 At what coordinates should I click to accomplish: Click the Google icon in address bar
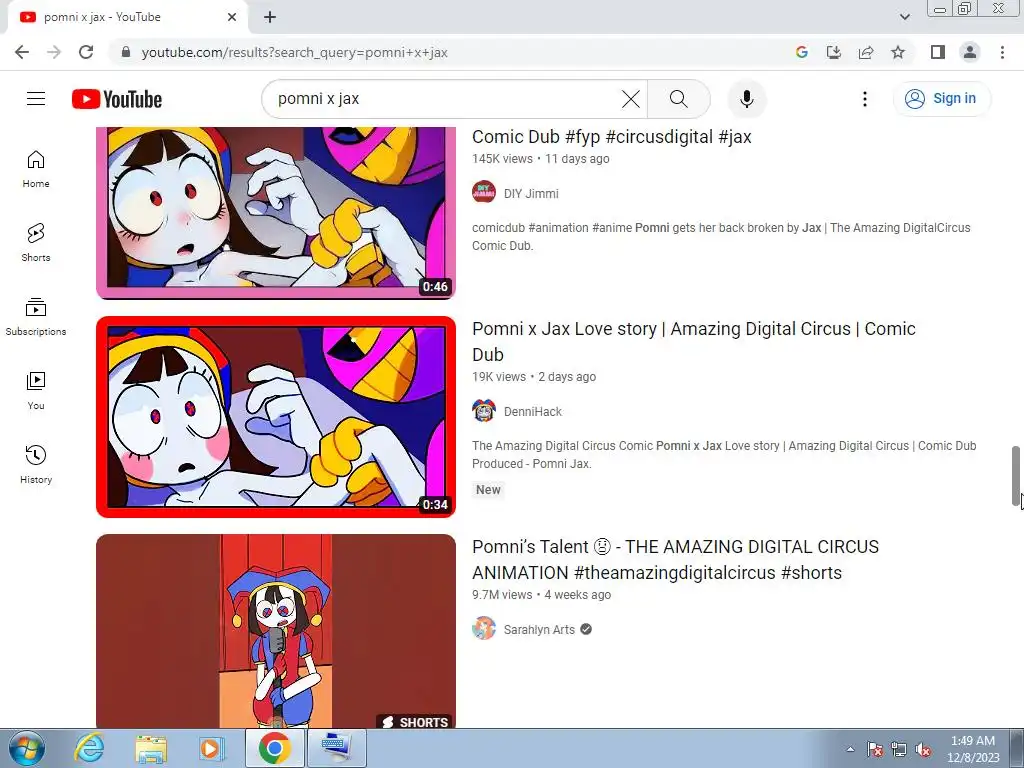tap(802, 52)
